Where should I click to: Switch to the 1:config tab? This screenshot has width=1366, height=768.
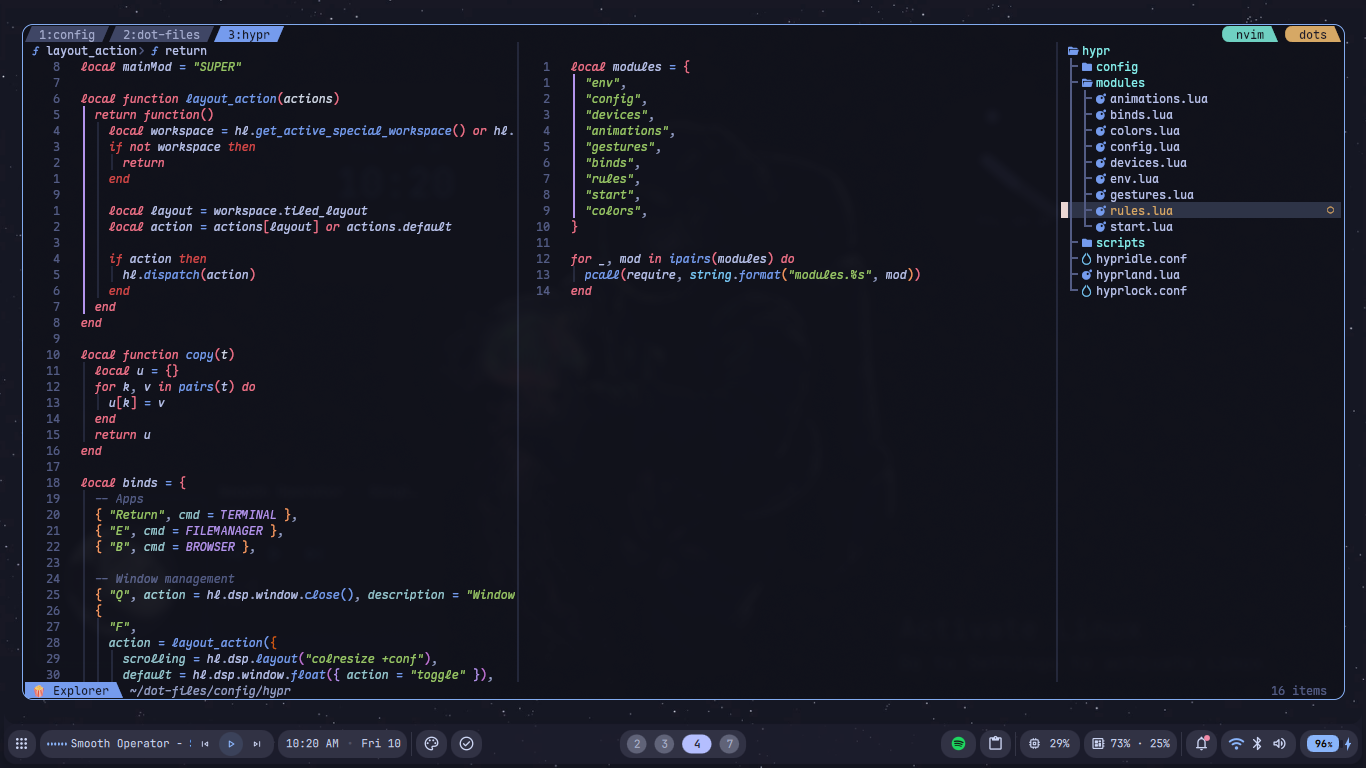point(66,35)
